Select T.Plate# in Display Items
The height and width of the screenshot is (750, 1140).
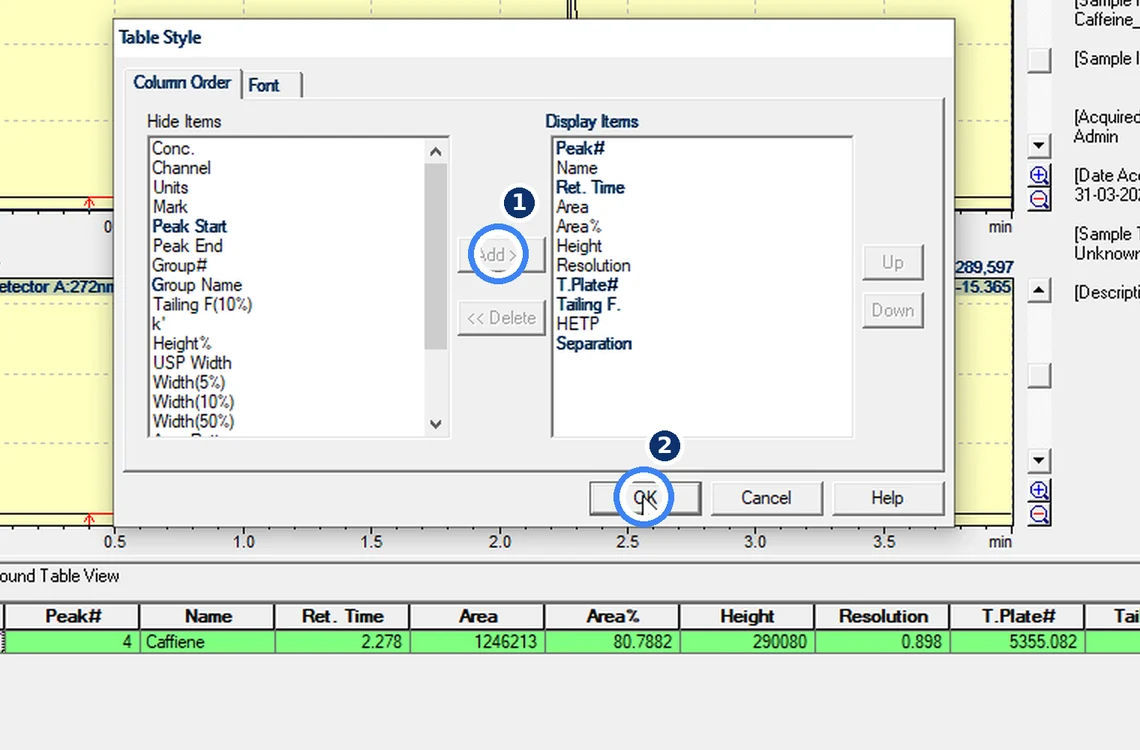pyautogui.click(x=587, y=286)
